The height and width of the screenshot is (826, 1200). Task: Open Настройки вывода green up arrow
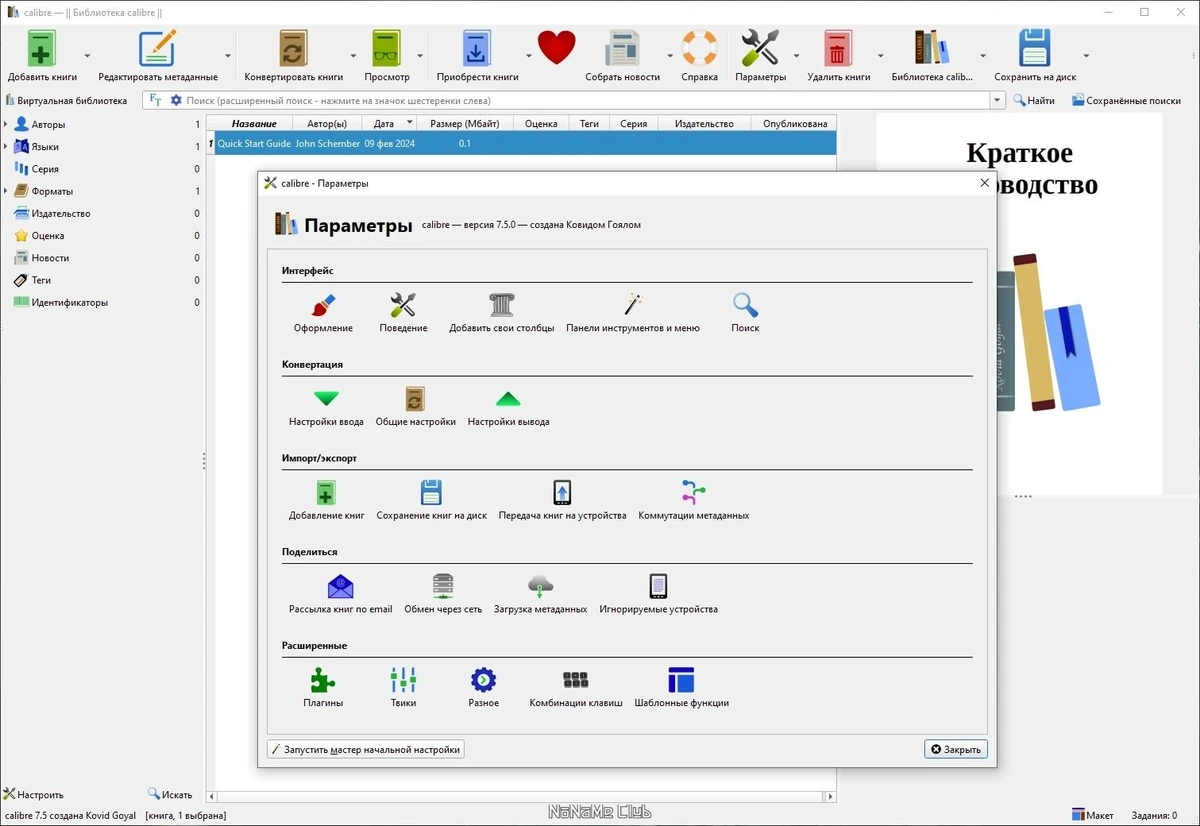pyautogui.click(x=508, y=407)
